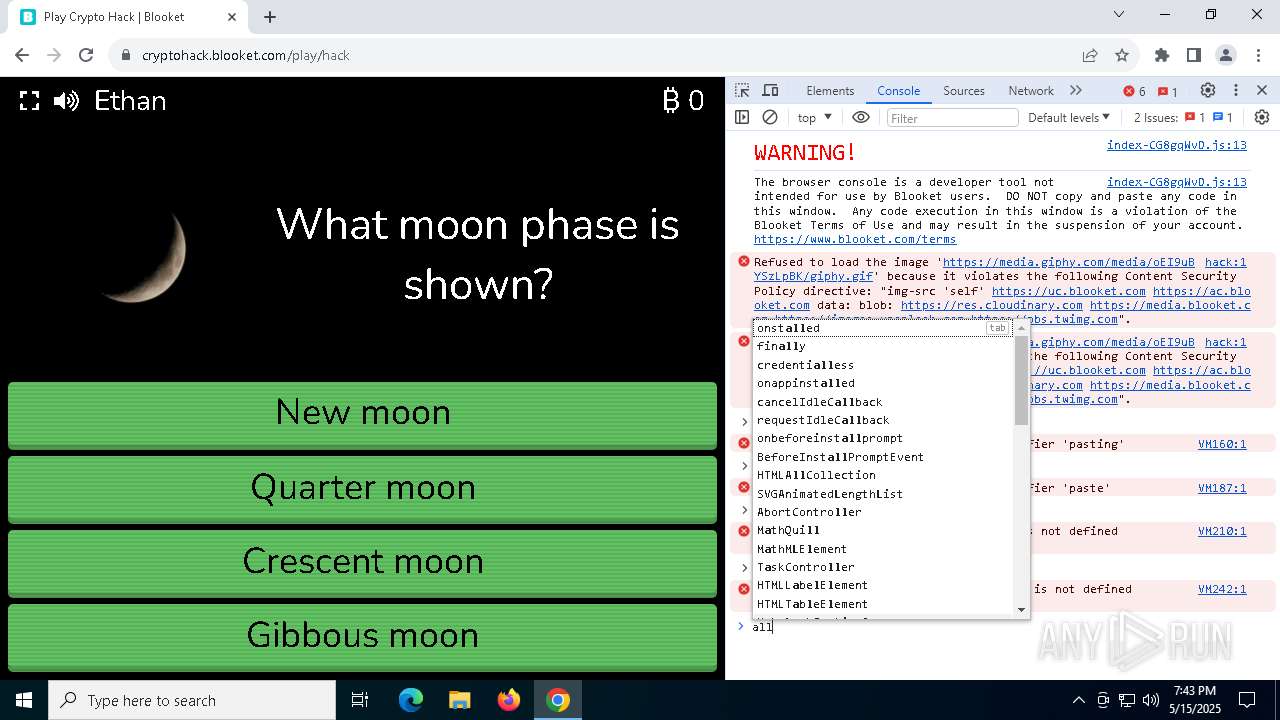Select the finally autocomplete suggestion
1280x720 pixels.
(883, 346)
